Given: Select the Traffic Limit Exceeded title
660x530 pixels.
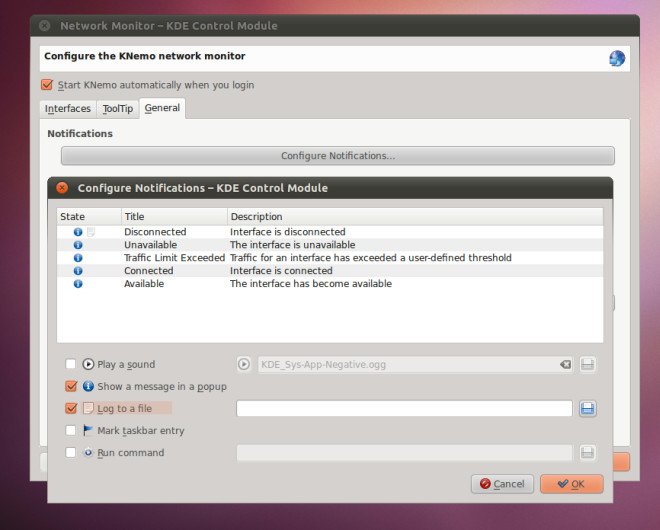Looking at the screenshot, I should (x=174, y=258).
